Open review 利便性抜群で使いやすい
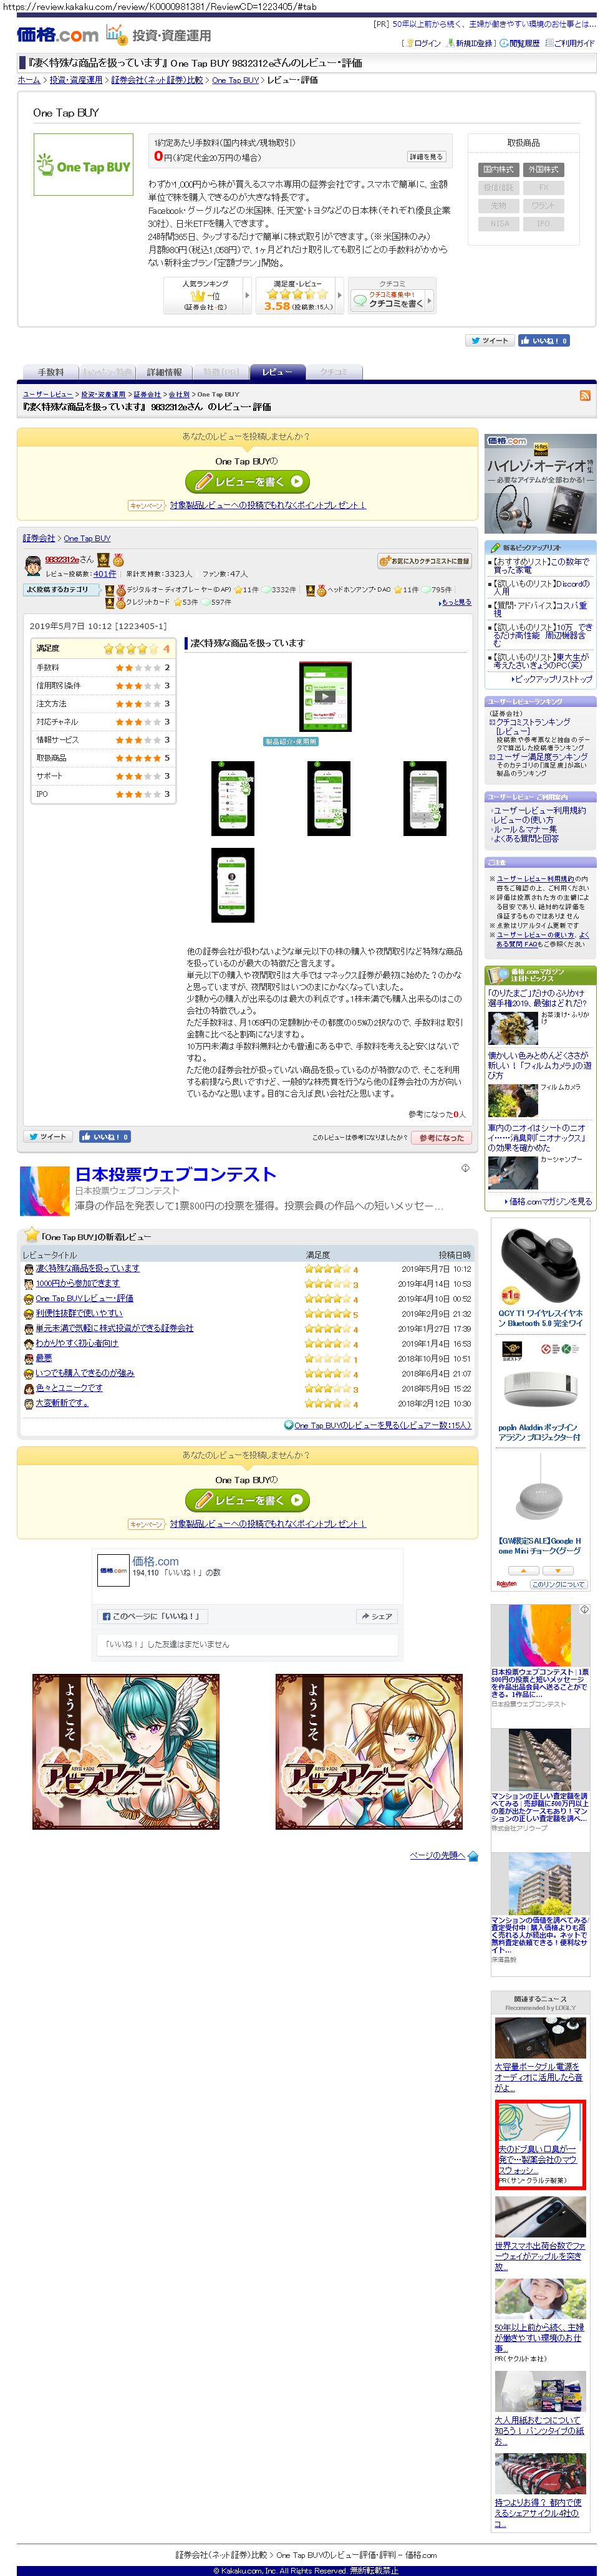The width and height of the screenshot is (613, 2576). pos(79,1313)
